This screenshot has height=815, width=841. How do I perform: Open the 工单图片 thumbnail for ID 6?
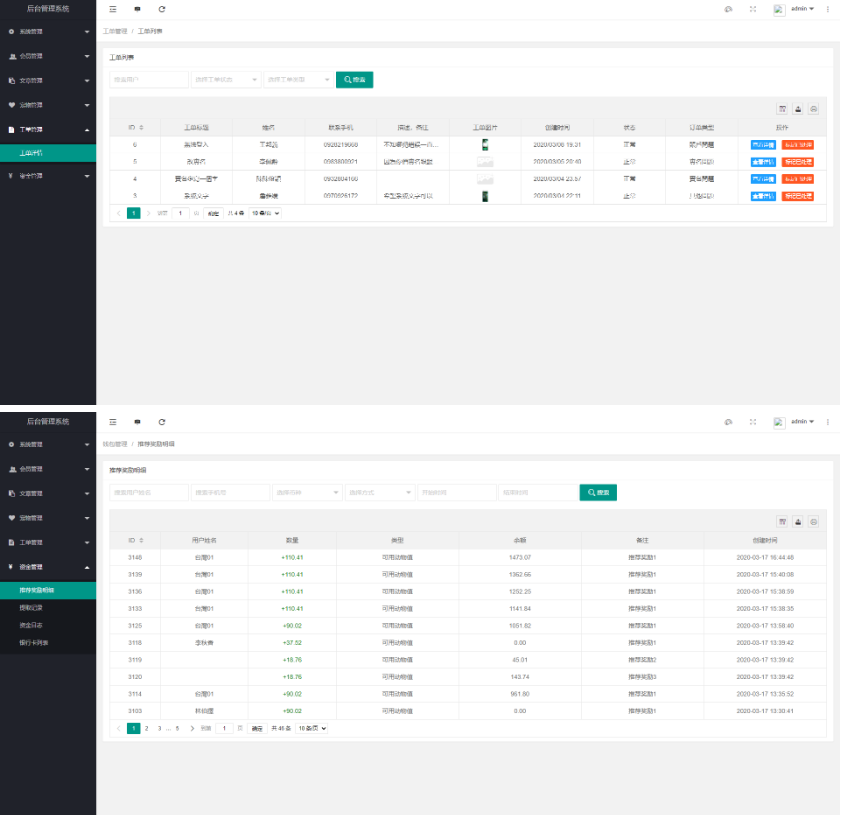485,144
